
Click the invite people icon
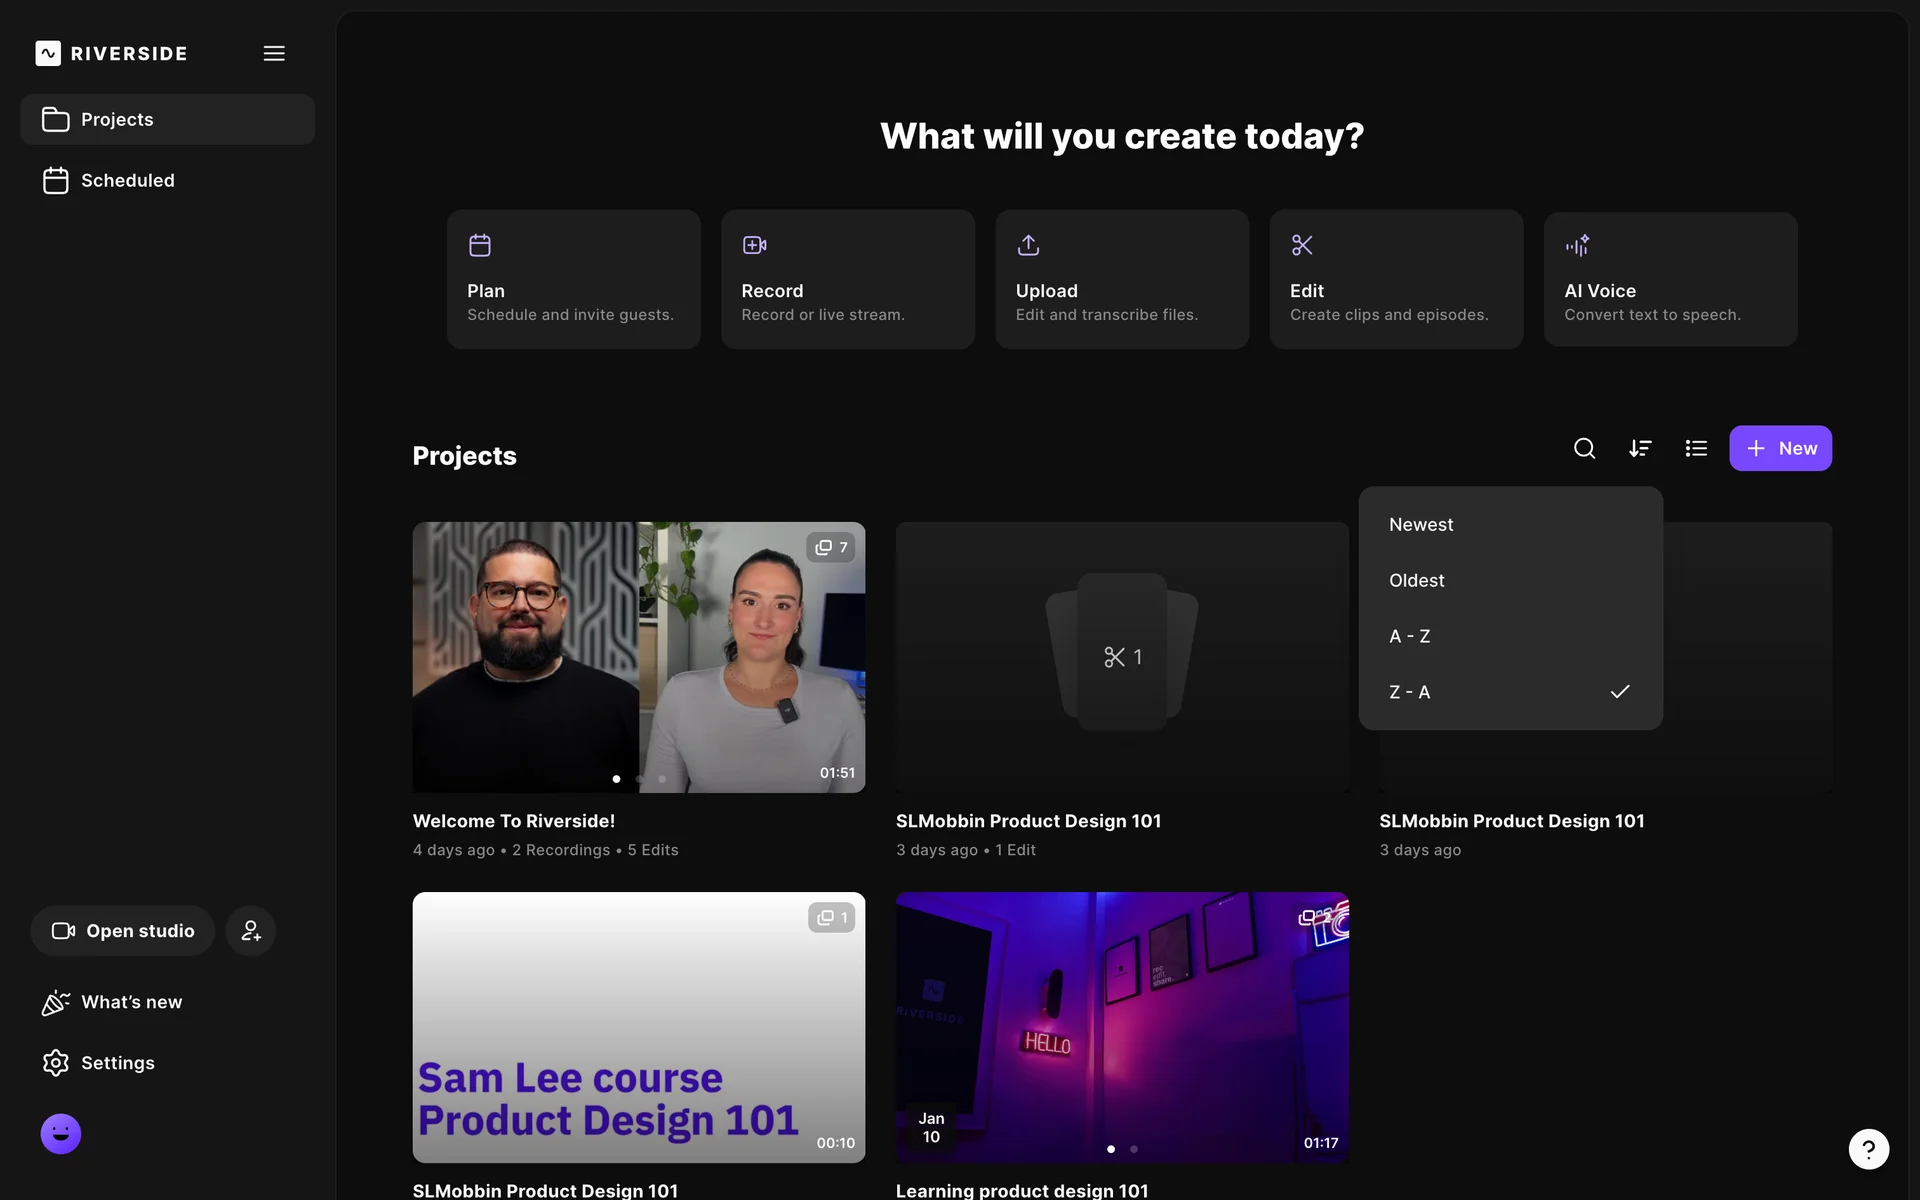(x=250, y=931)
